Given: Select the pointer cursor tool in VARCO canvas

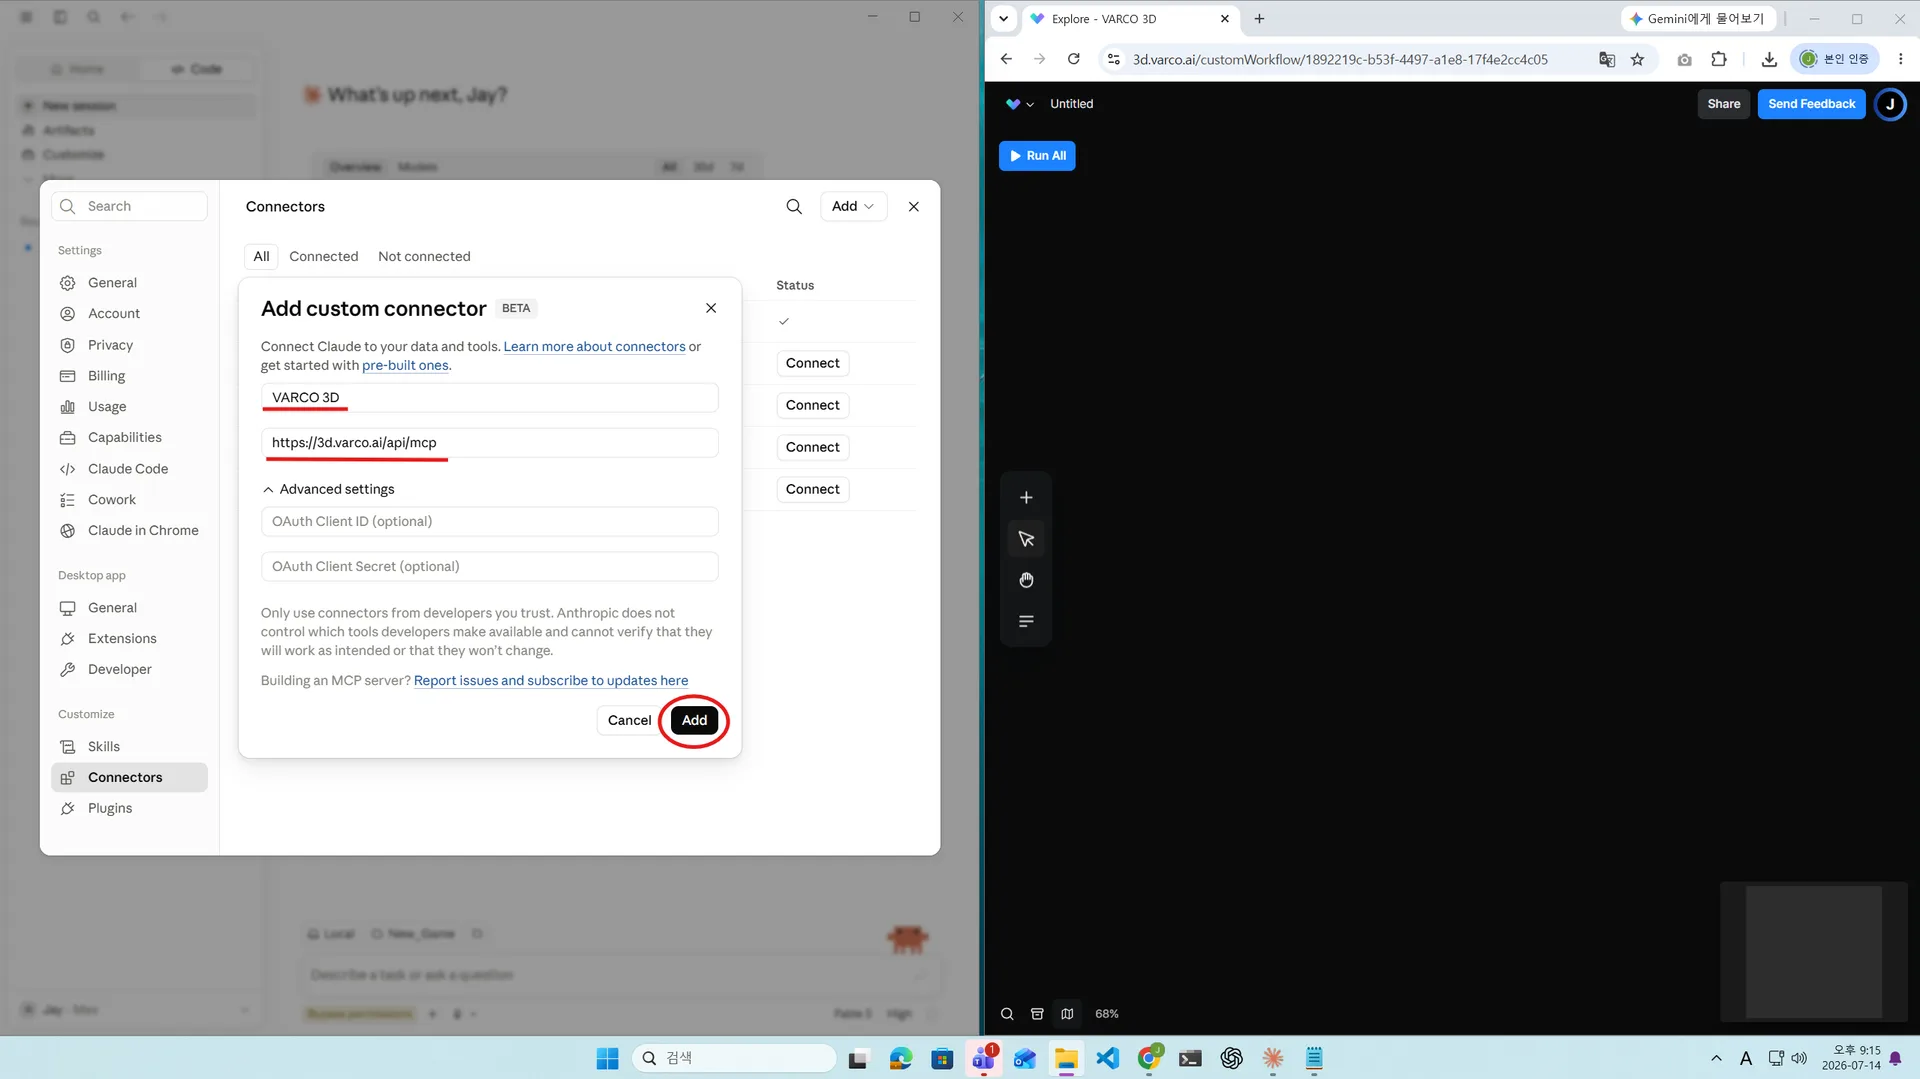Looking at the screenshot, I should (x=1026, y=539).
